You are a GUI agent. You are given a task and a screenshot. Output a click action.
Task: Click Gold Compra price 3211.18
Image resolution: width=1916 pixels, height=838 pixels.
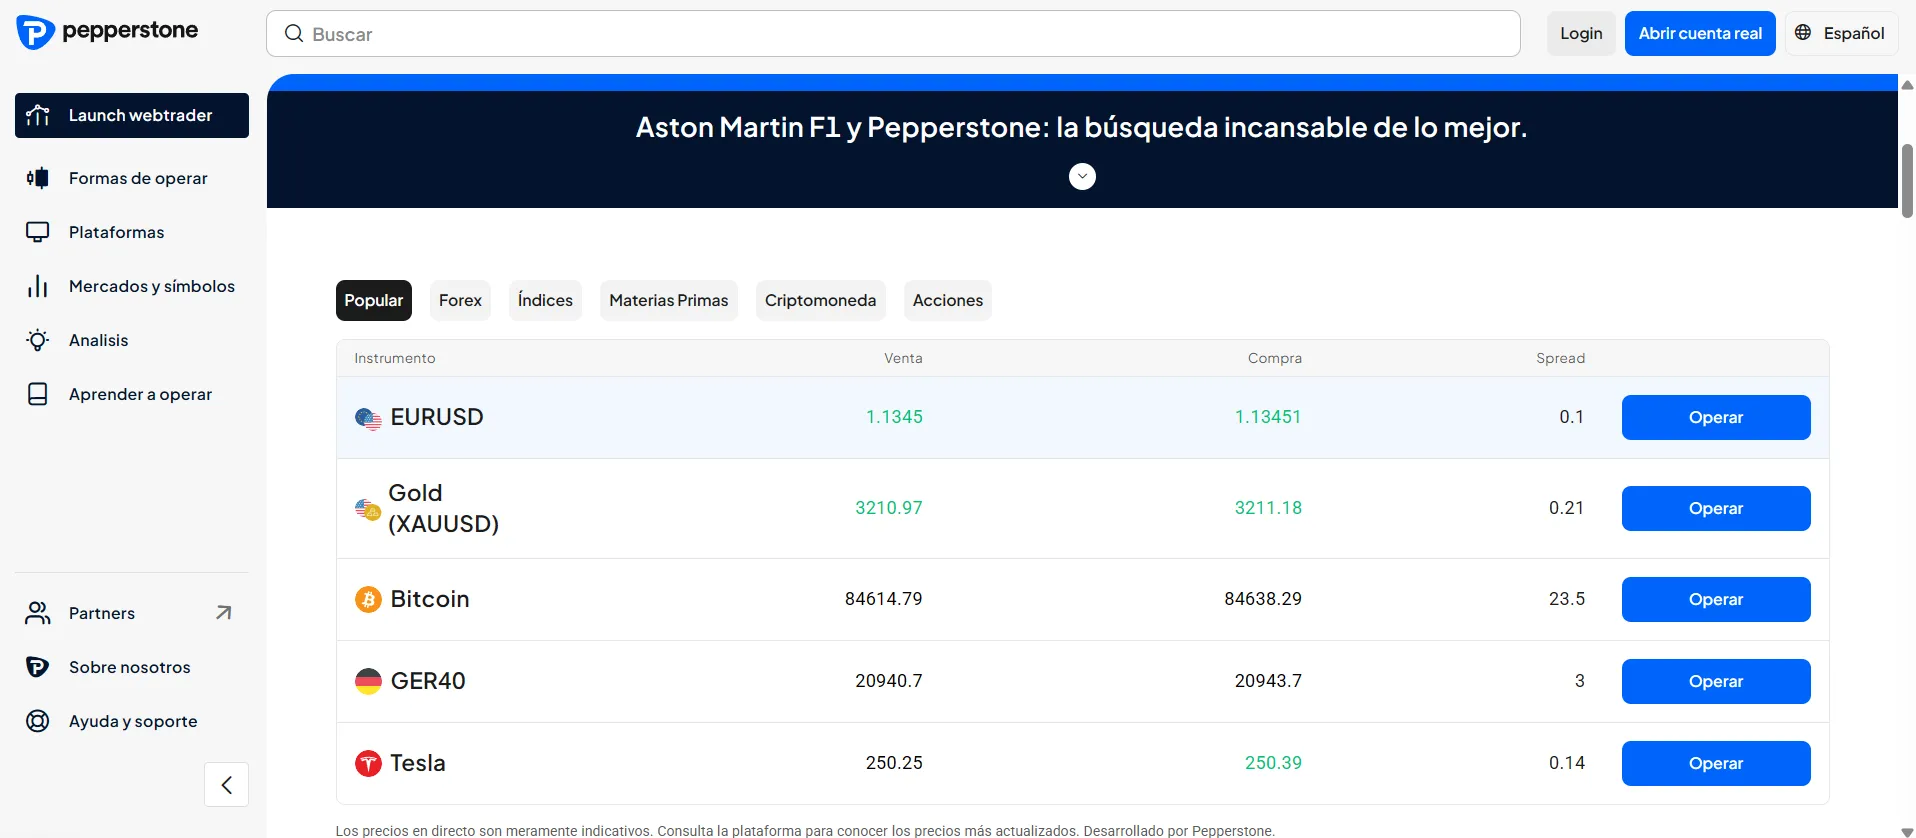point(1268,508)
